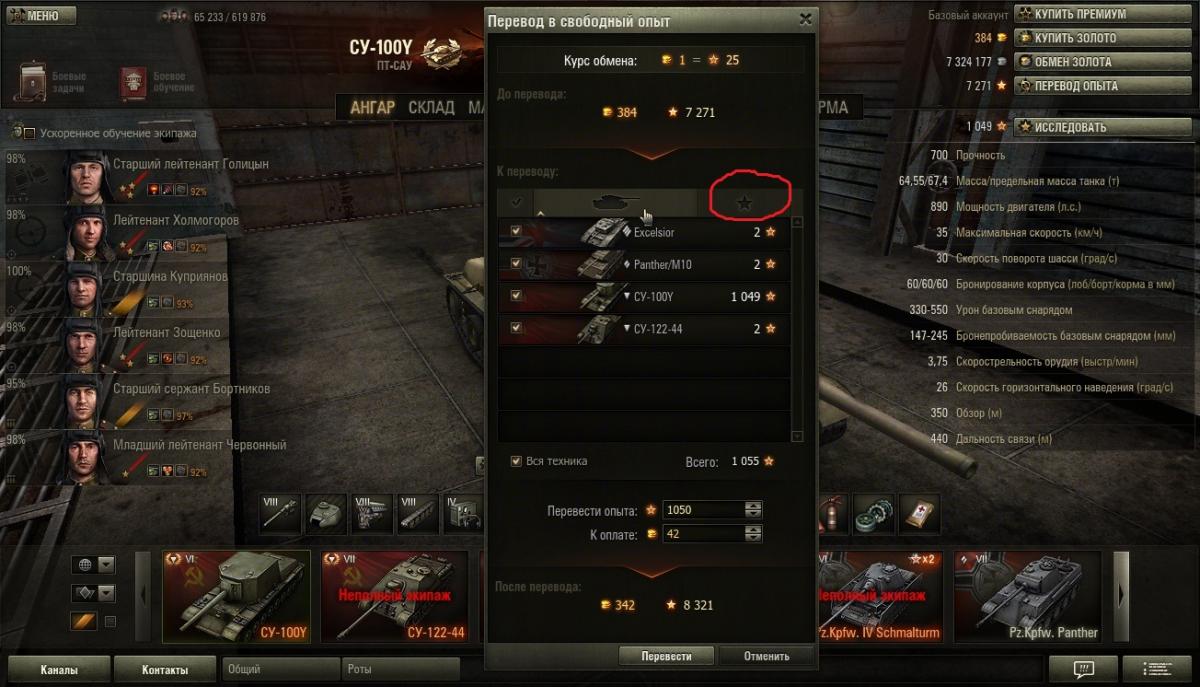The width and height of the screenshot is (1200, 687).
Task: Decrease the К оплате stepper value
Action: coord(754,539)
